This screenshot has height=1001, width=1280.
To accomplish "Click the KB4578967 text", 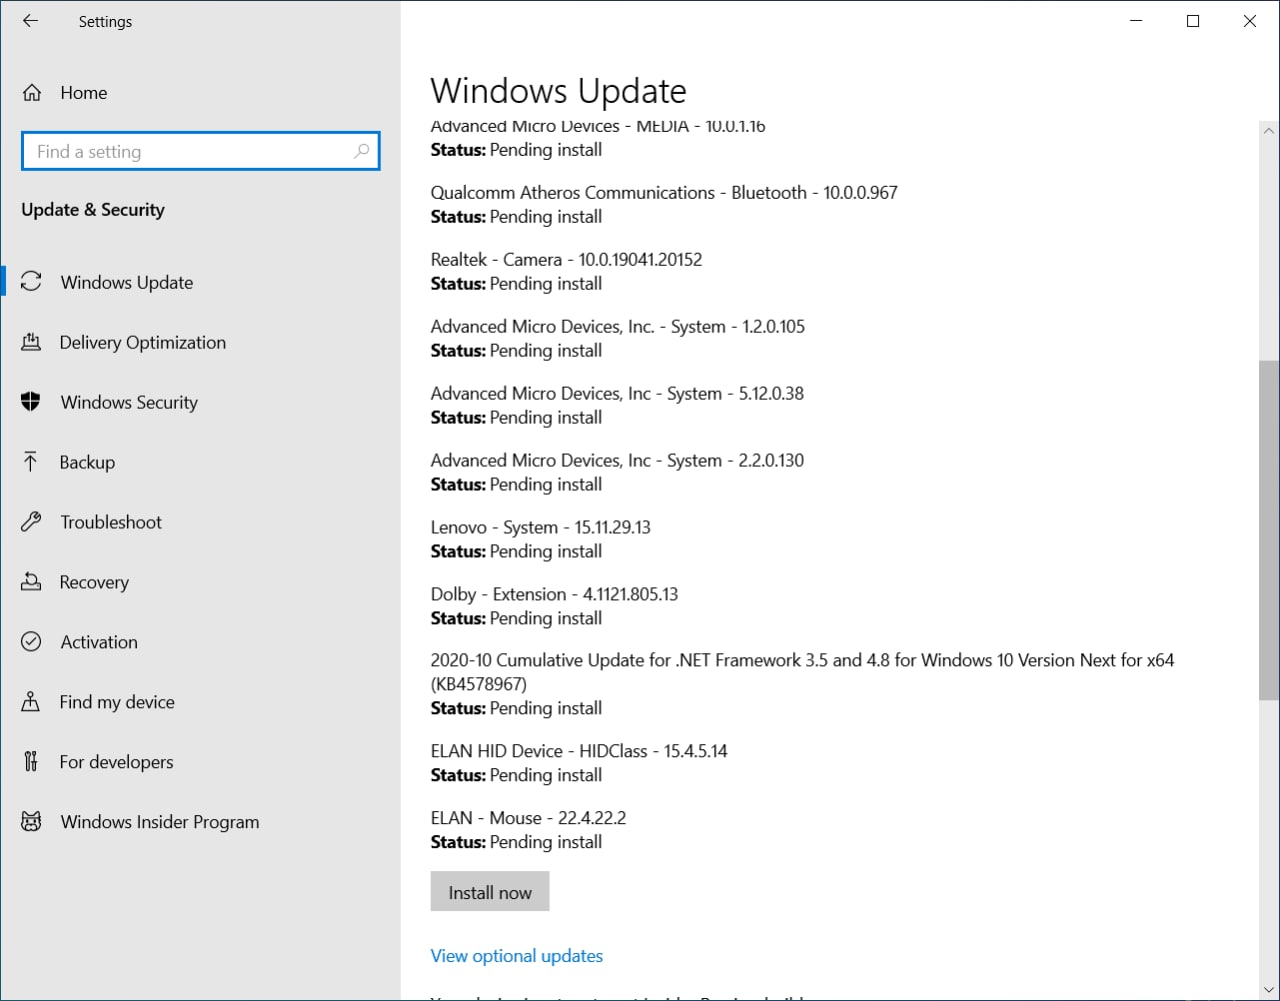I will pos(478,684).
